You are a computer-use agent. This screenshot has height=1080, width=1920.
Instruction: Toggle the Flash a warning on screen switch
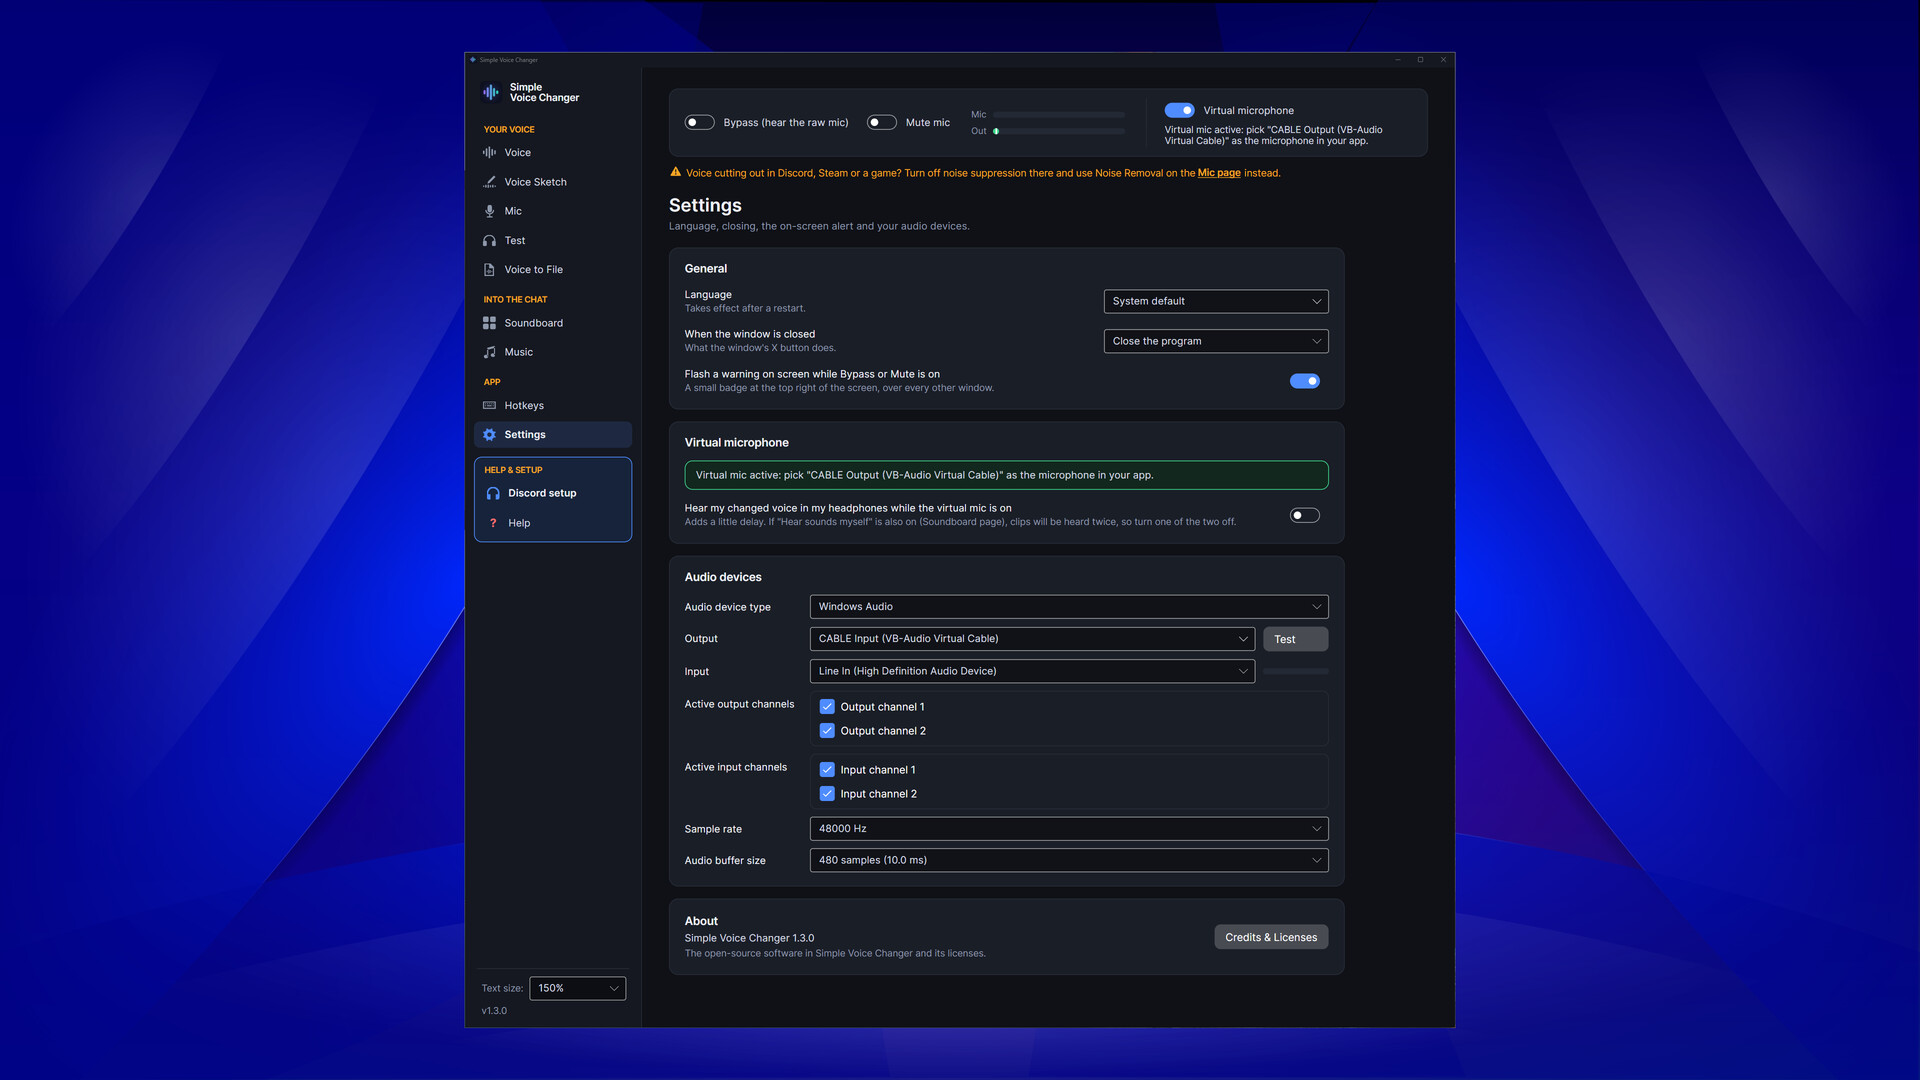[1305, 381]
